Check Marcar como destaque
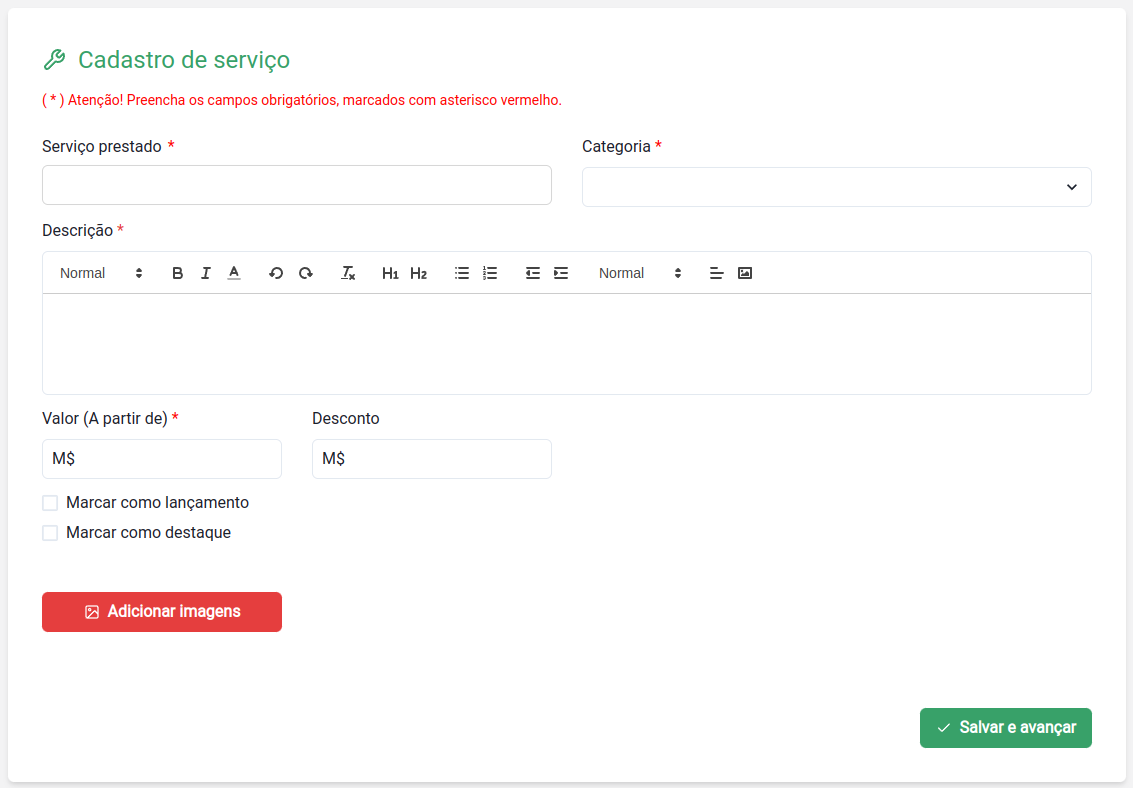1133x788 pixels. coord(50,532)
